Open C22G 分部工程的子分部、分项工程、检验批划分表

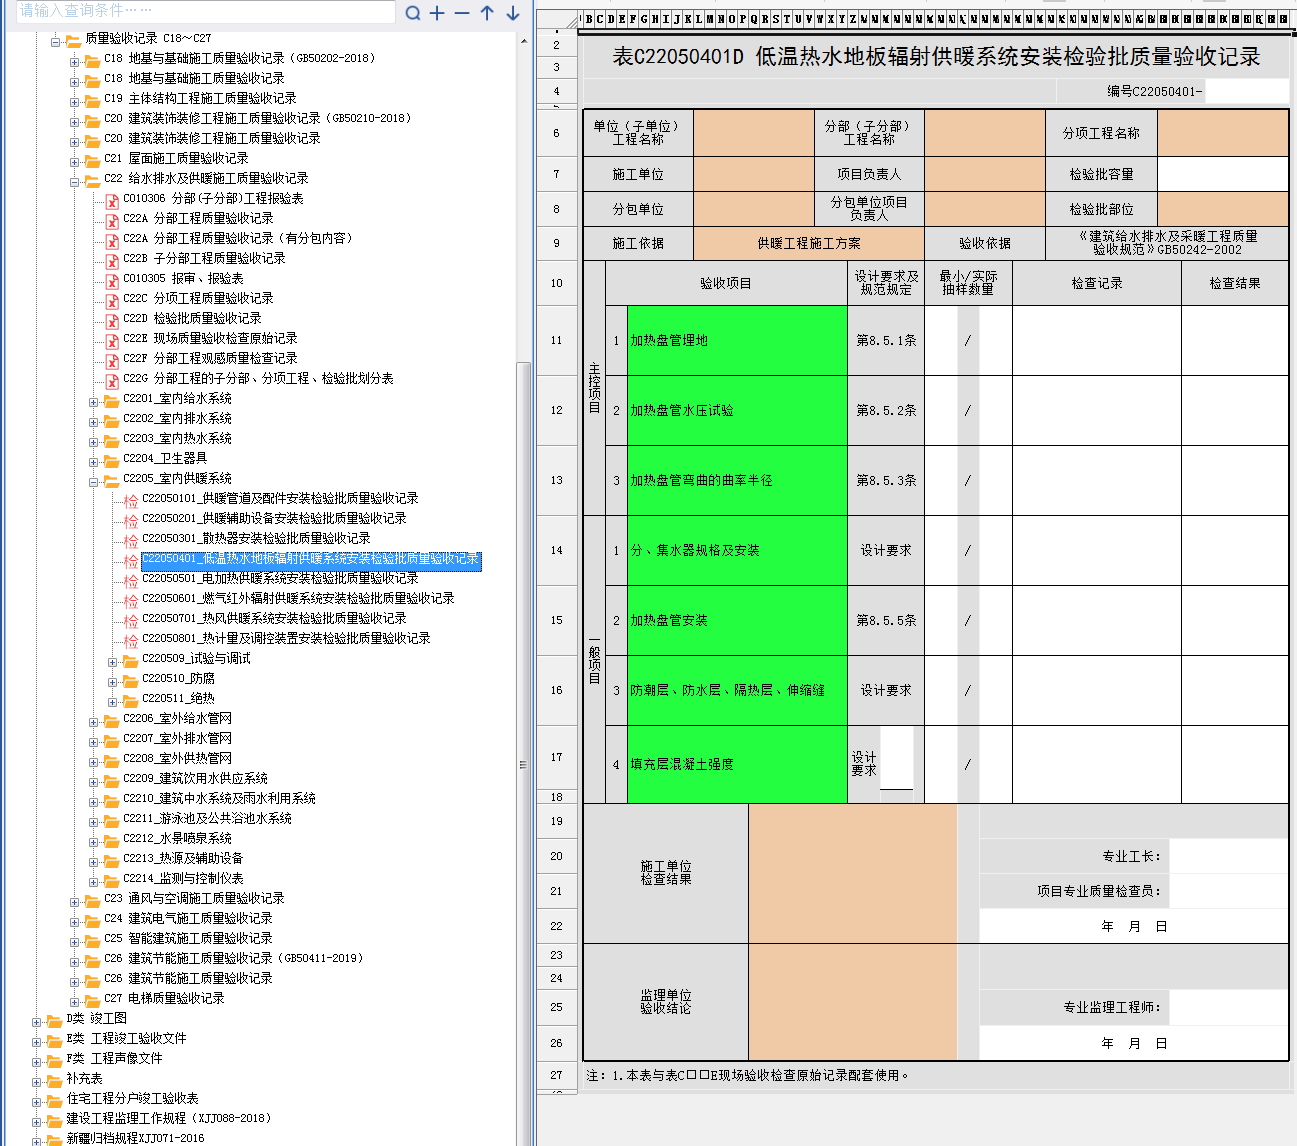pos(258,378)
